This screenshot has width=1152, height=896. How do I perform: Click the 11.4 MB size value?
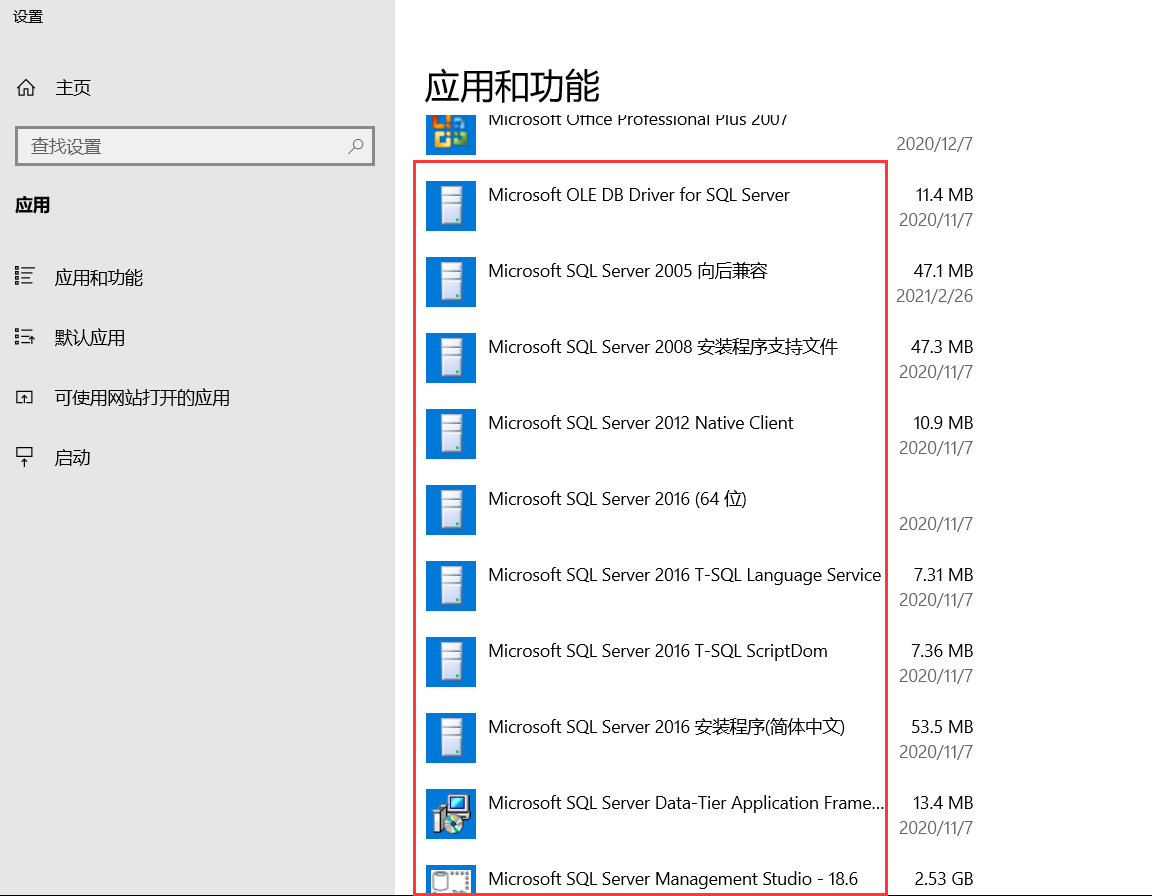[944, 195]
